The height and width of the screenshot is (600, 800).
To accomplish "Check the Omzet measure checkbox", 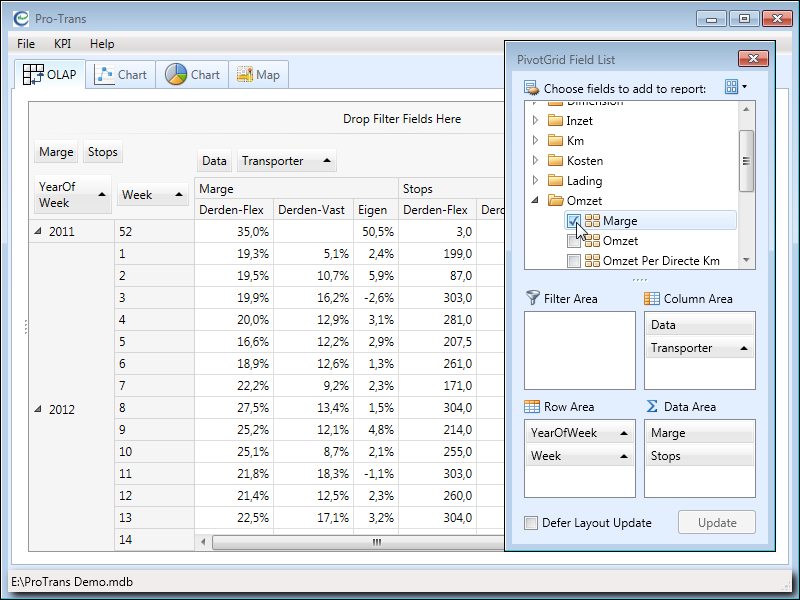I will click(x=574, y=241).
